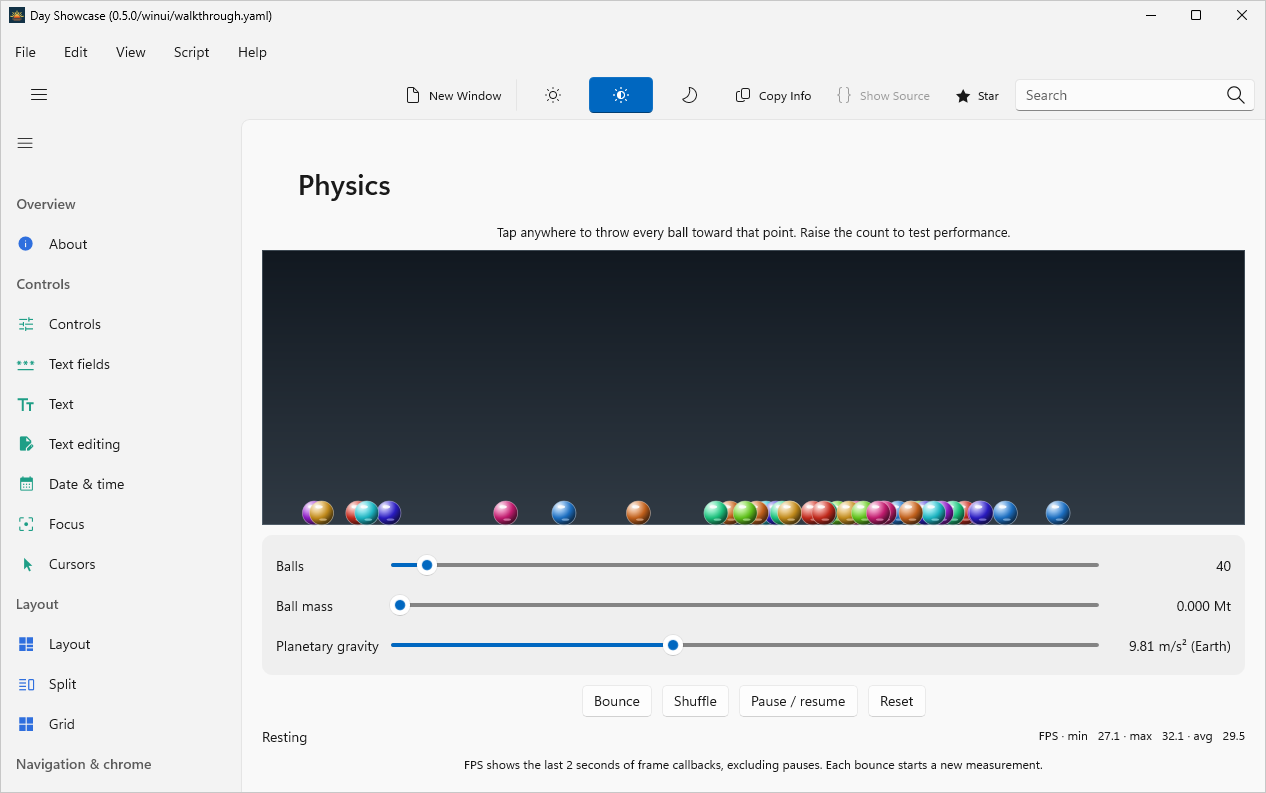The width and height of the screenshot is (1266, 793).
Task: Click the 0.000 Mt mass value
Action: tap(1204, 606)
